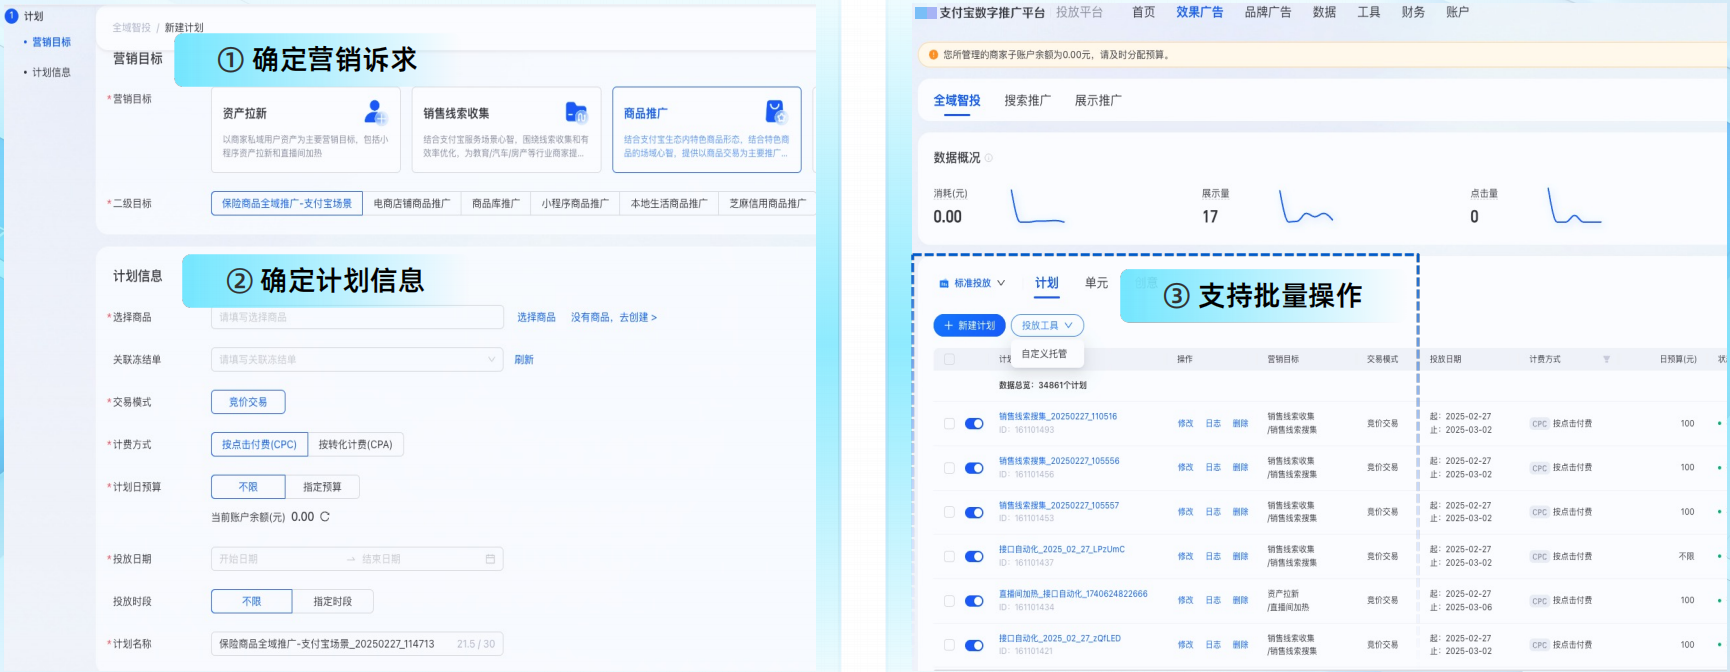This screenshot has width=1730, height=672.
Task: Select 本地生活商品推广 secondary goal
Action: 669,203
